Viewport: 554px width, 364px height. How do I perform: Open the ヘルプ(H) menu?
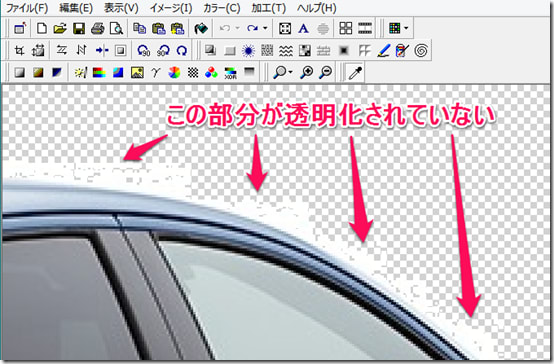(x=317, y=8)
